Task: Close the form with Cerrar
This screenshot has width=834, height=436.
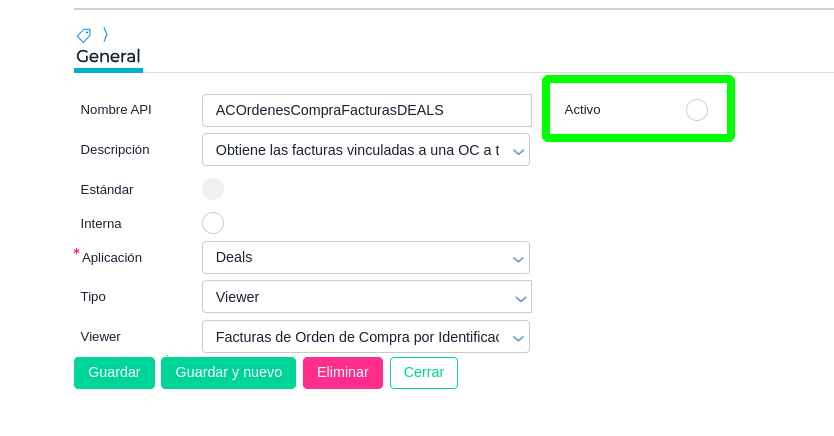Action: (x=424, y=373)
